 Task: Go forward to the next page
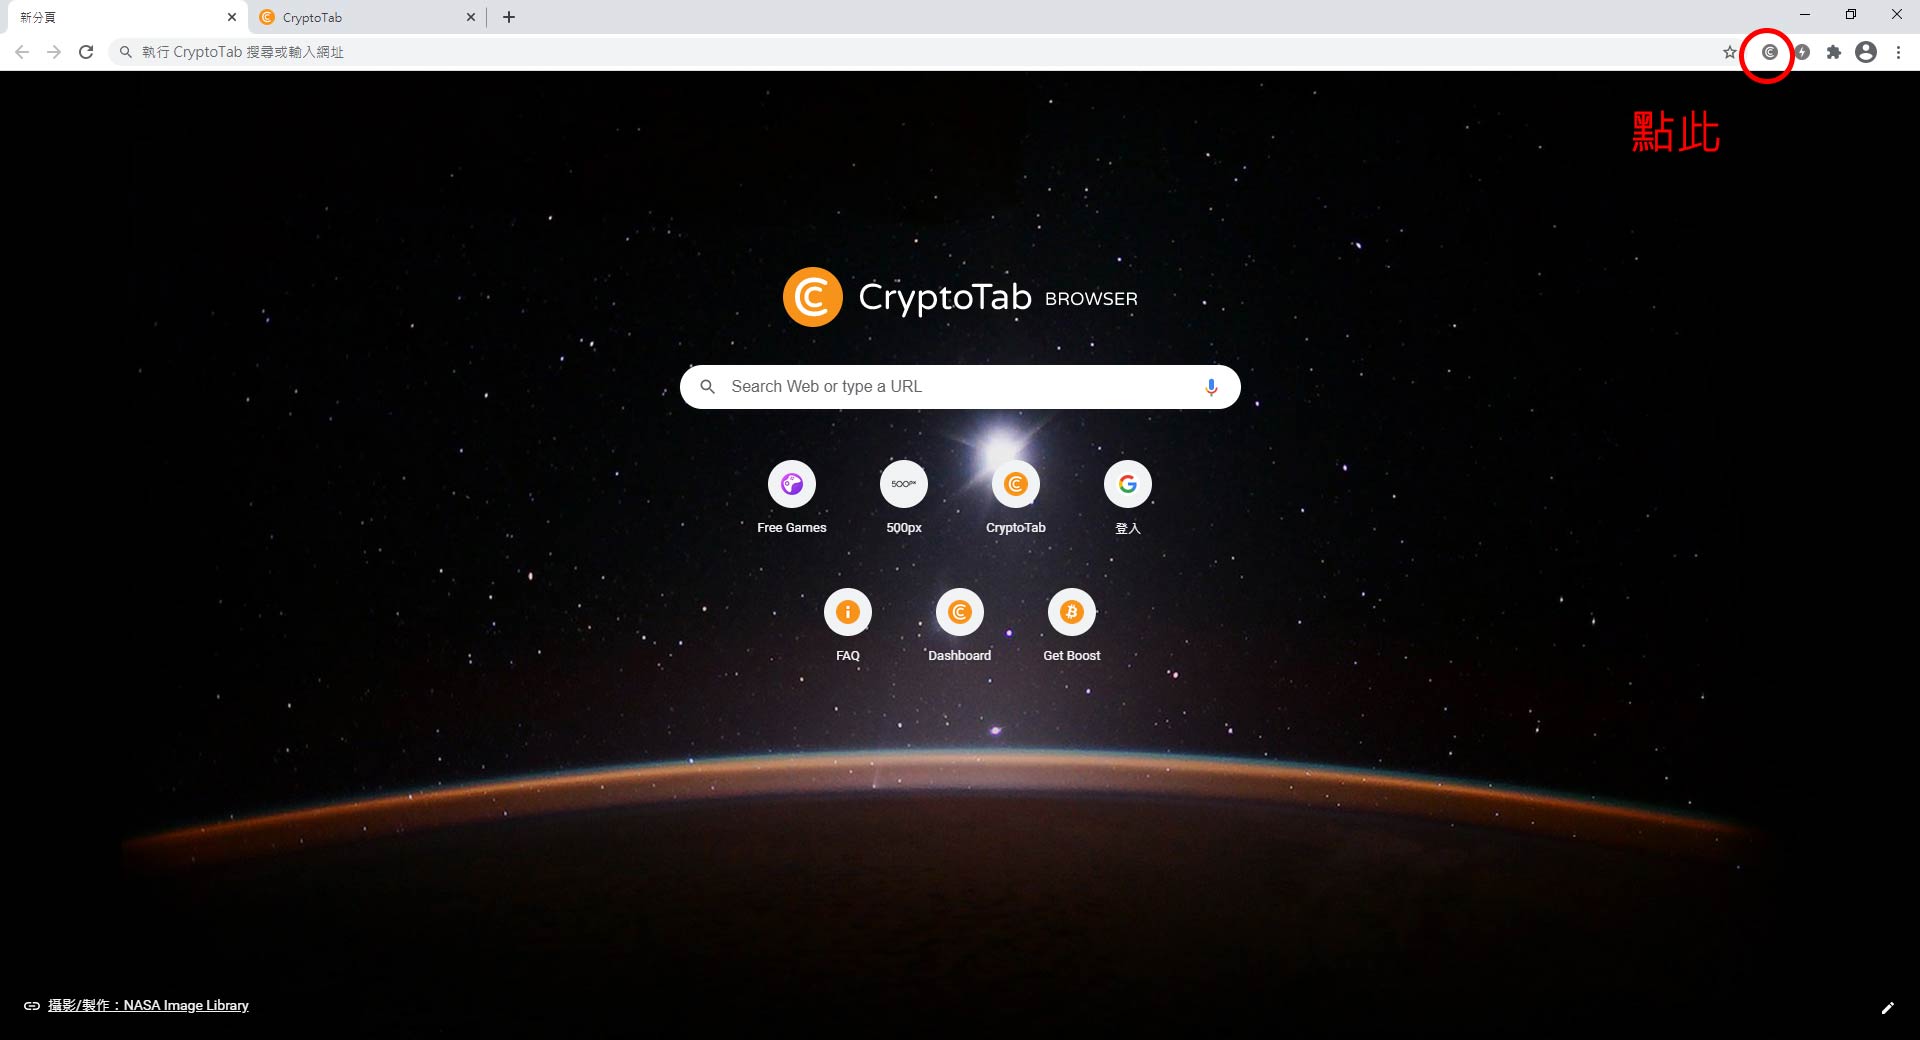54,52
